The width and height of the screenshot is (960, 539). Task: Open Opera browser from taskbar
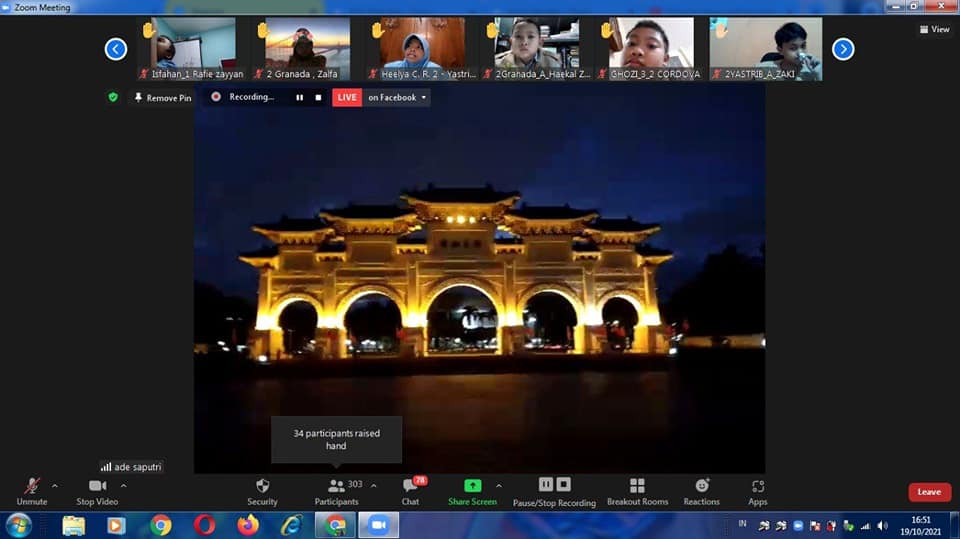coord(204,526)
